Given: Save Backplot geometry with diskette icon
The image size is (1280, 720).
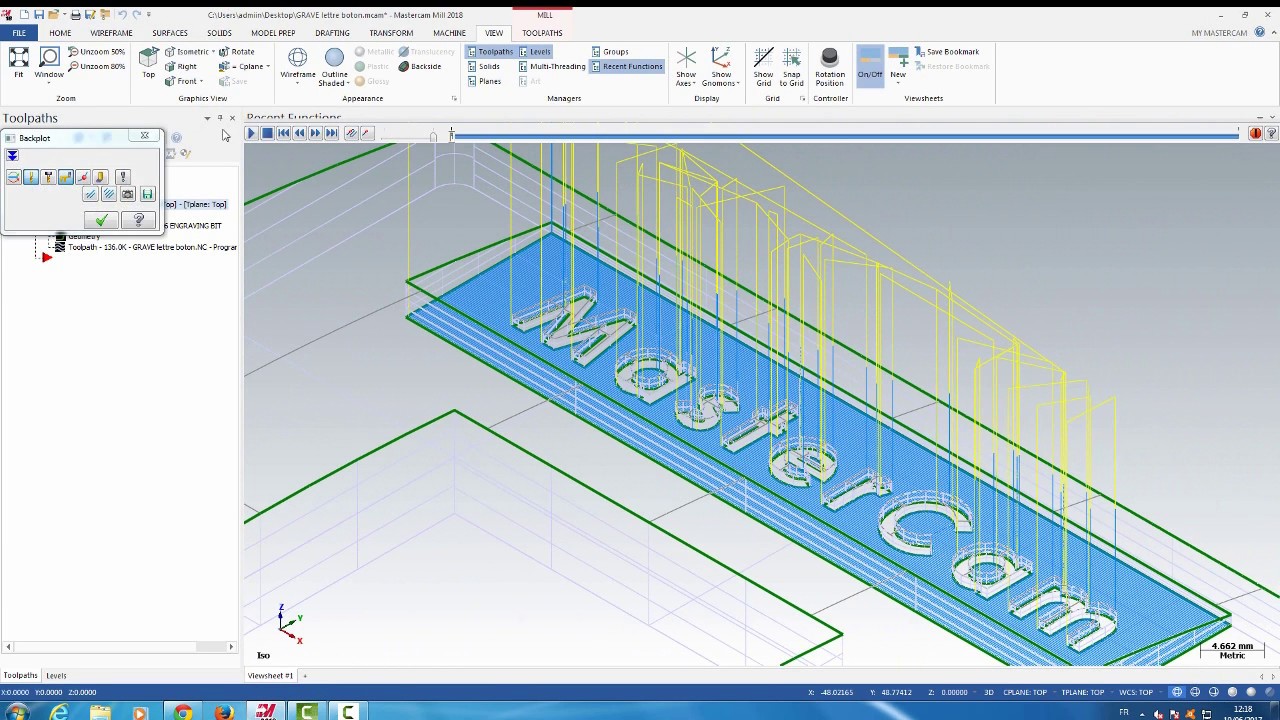Looking at the screenshot, I should click(148, 194).
